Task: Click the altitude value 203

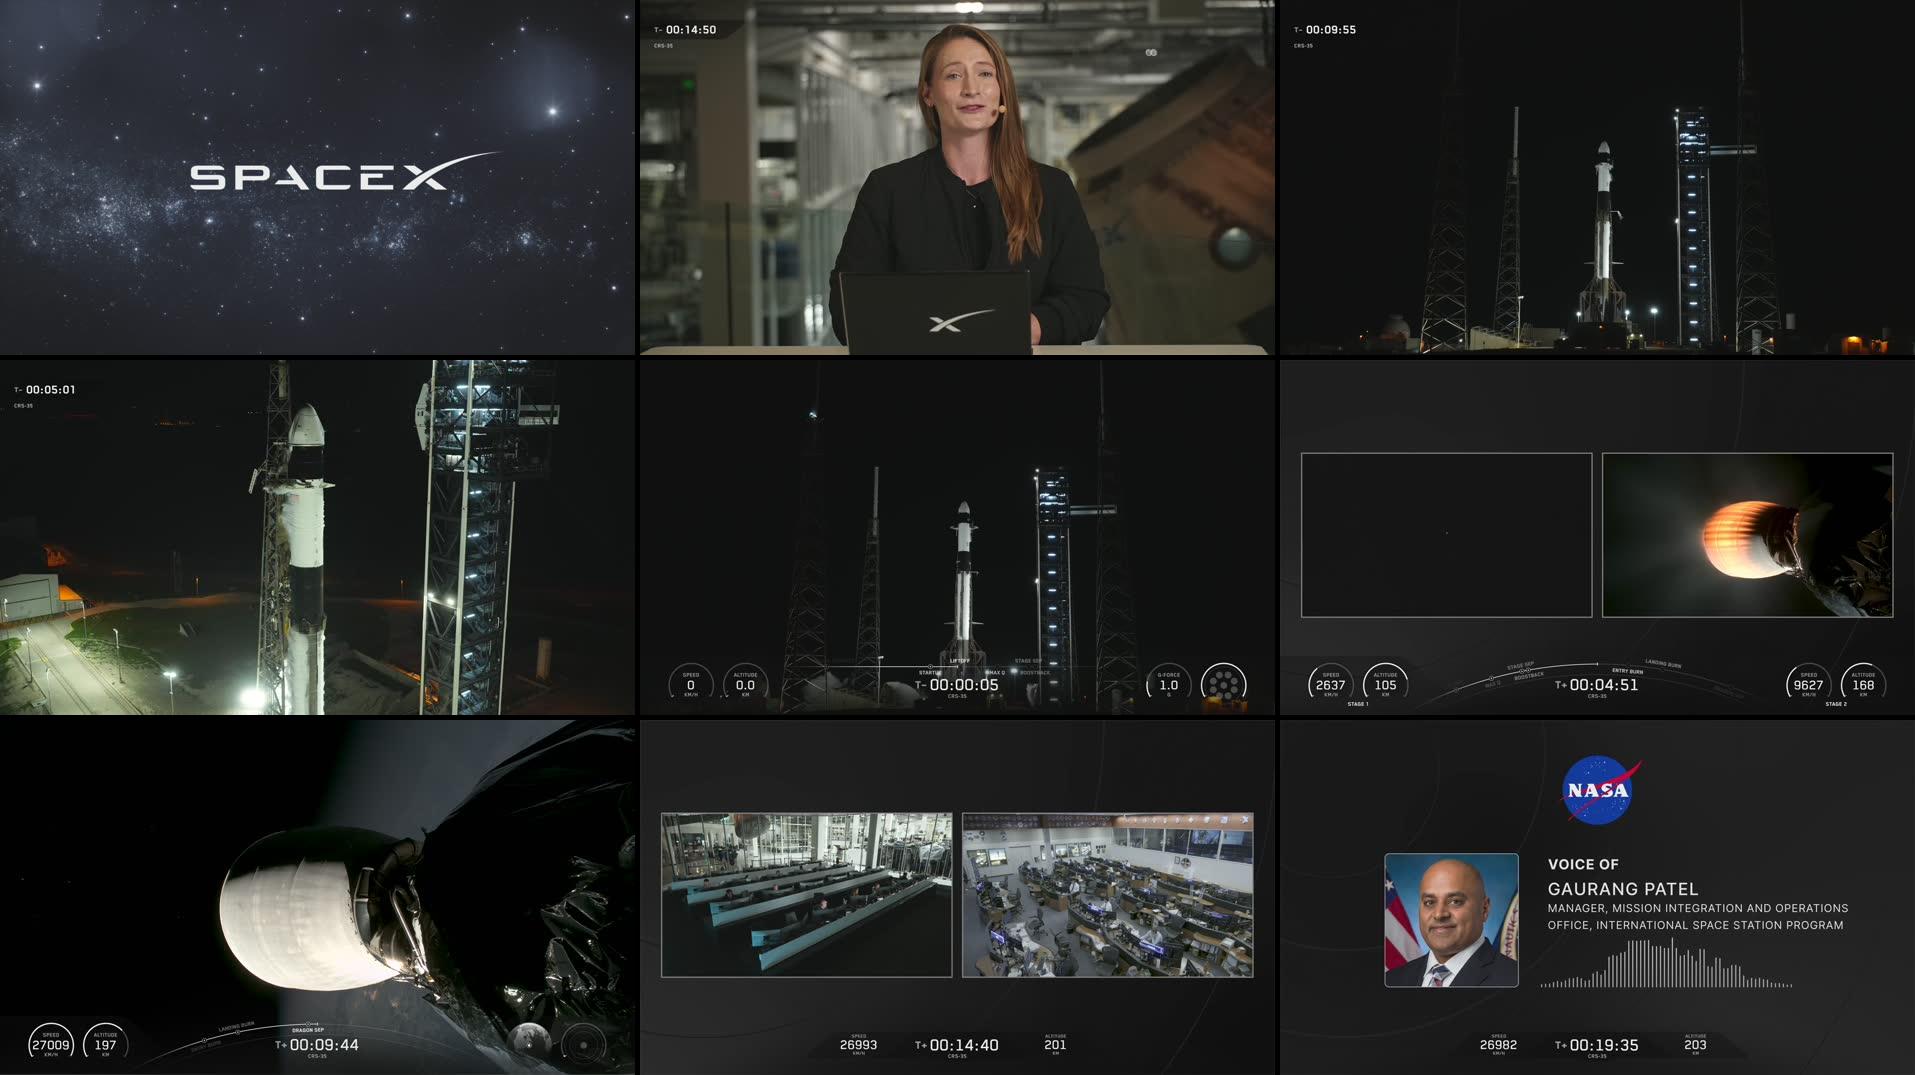Action: pyautogui.click(x=1695, y=1045)
